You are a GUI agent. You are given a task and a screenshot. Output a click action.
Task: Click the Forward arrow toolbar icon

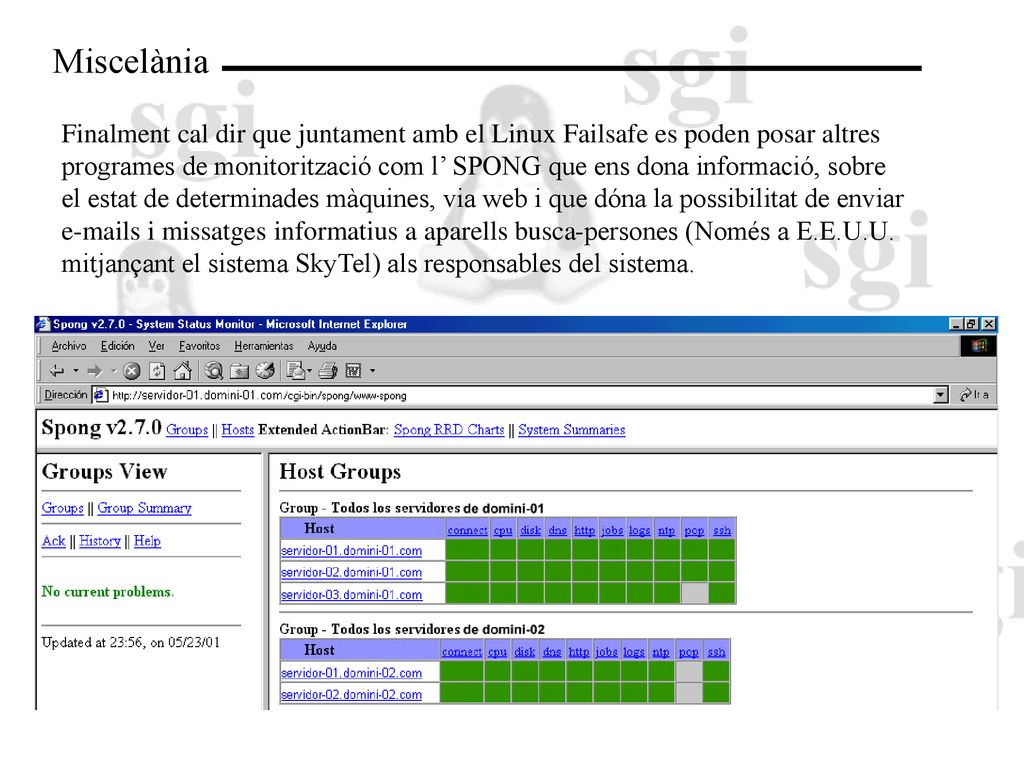[x=95, y=371]
